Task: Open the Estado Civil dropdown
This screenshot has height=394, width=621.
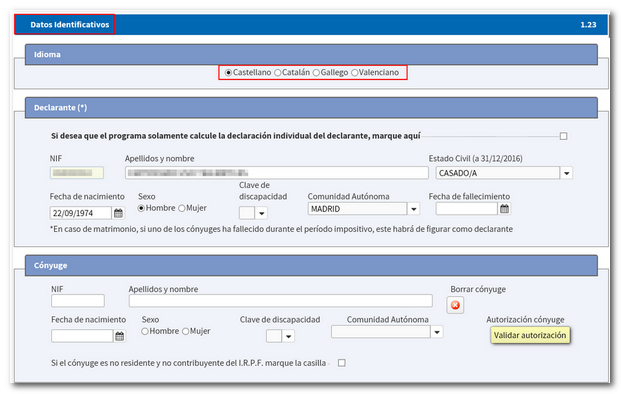Action: [x=567, y=173]
